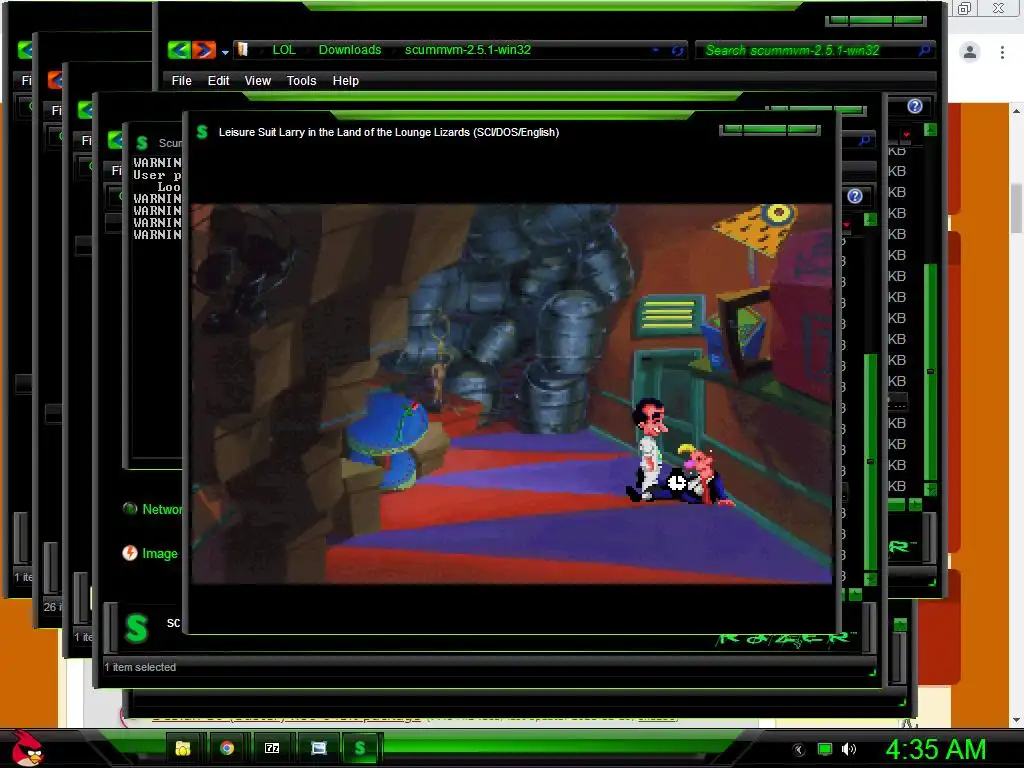Expand the address bar history dropdown
1024x768 pixels.
656,50
